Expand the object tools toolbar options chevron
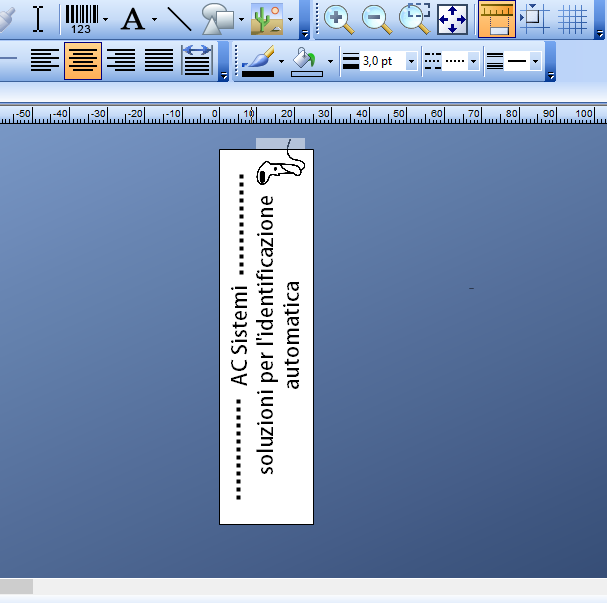The width and height of the screenshot is (607, 603). click(305, 34)
